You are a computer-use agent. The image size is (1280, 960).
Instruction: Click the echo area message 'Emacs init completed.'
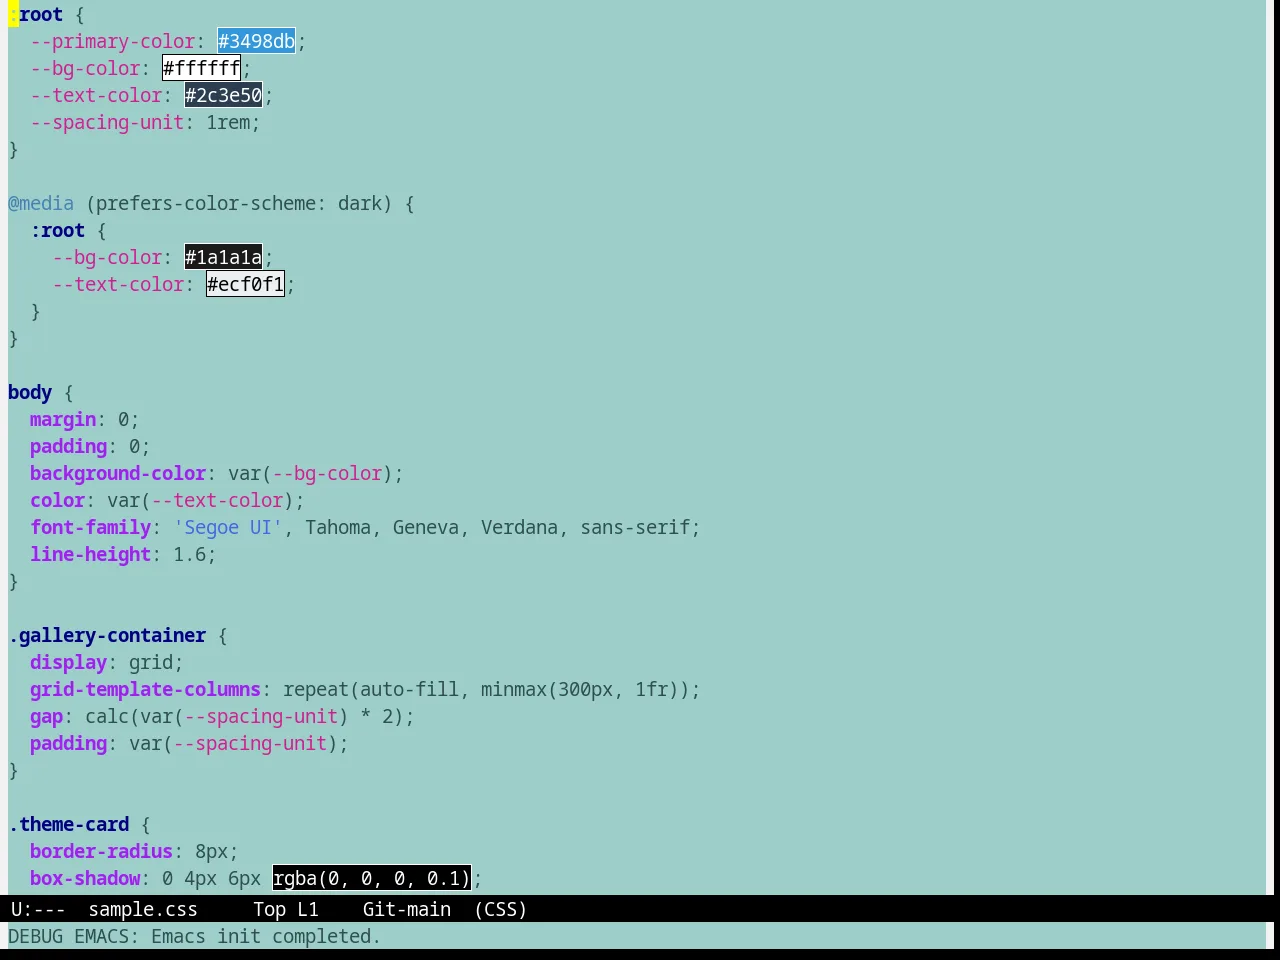pyautogui.click(x=266, y=936)
